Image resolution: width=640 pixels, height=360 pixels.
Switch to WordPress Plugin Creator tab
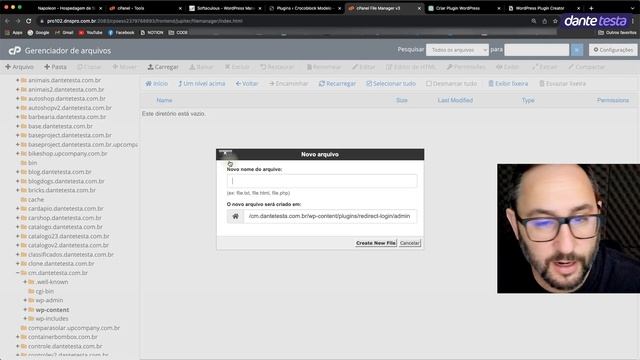coord(543,8)
